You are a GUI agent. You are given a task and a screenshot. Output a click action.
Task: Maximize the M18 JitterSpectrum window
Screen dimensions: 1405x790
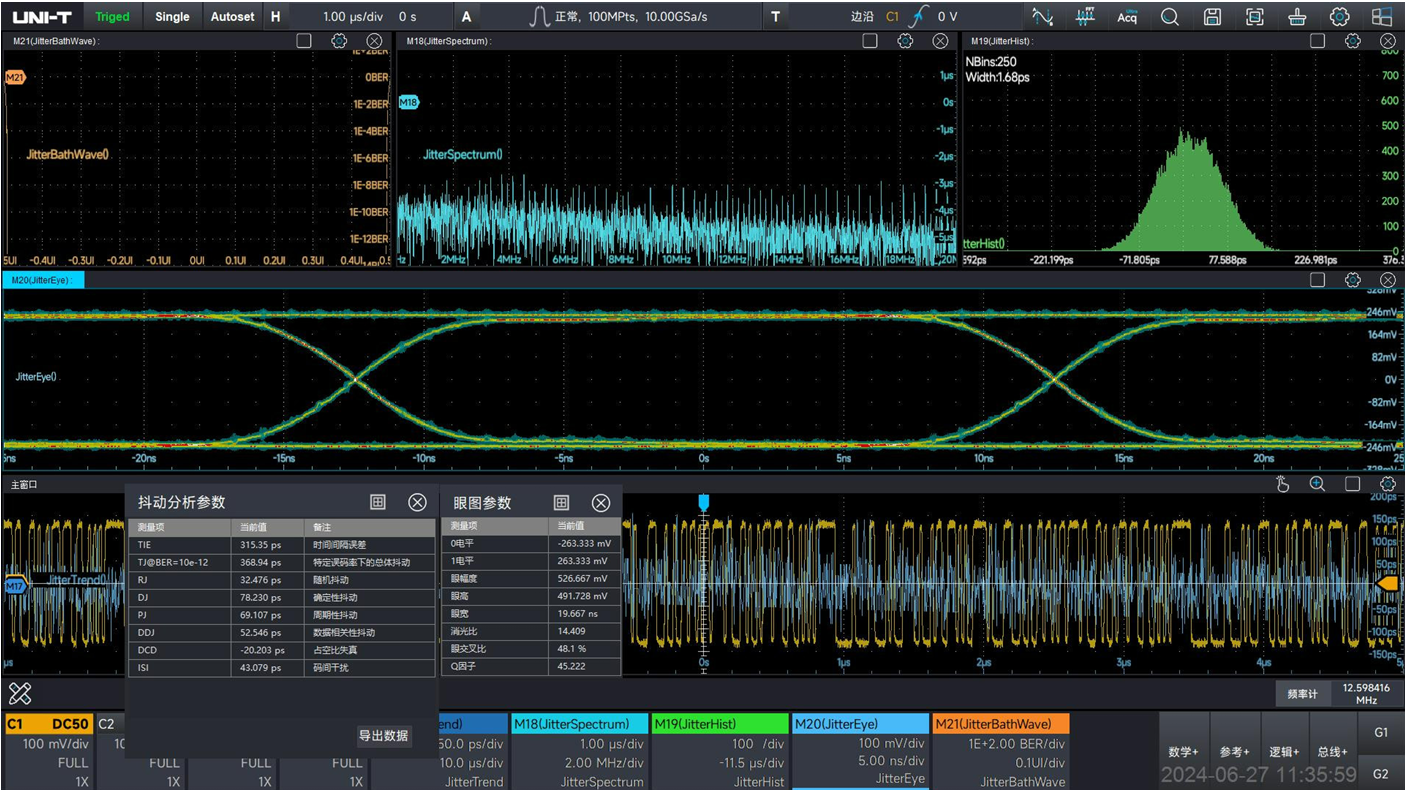tap(870, 41)
